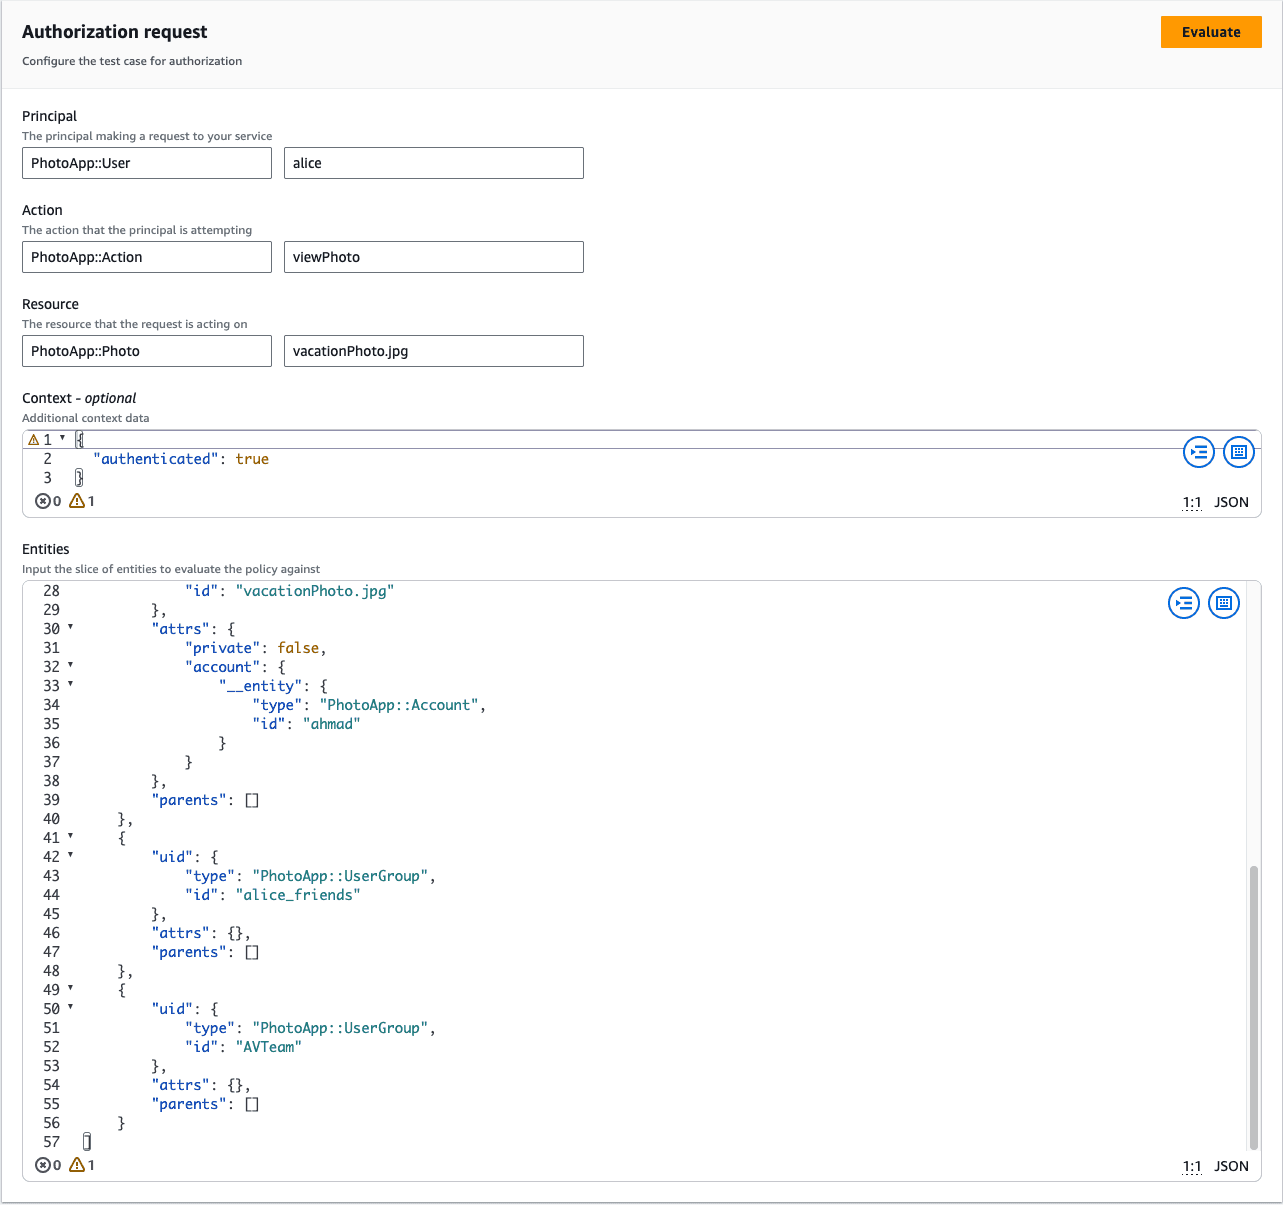This screenshot has height=1205, width=1283.
Task: Click the error count icon under Entities editor
Action: tap(43, 1165)
